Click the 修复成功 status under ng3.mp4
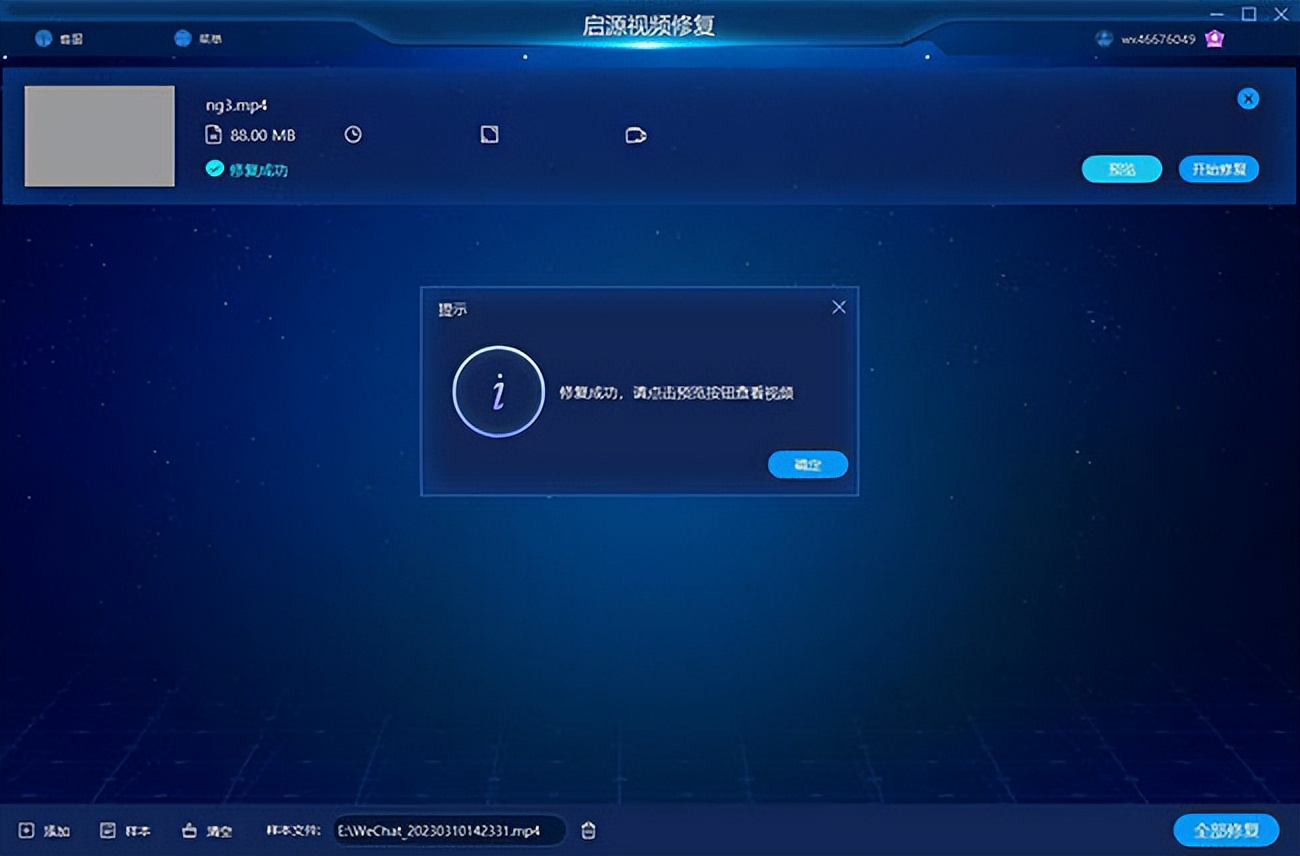Screen dimensions: 1300x856 pos(259,170)
